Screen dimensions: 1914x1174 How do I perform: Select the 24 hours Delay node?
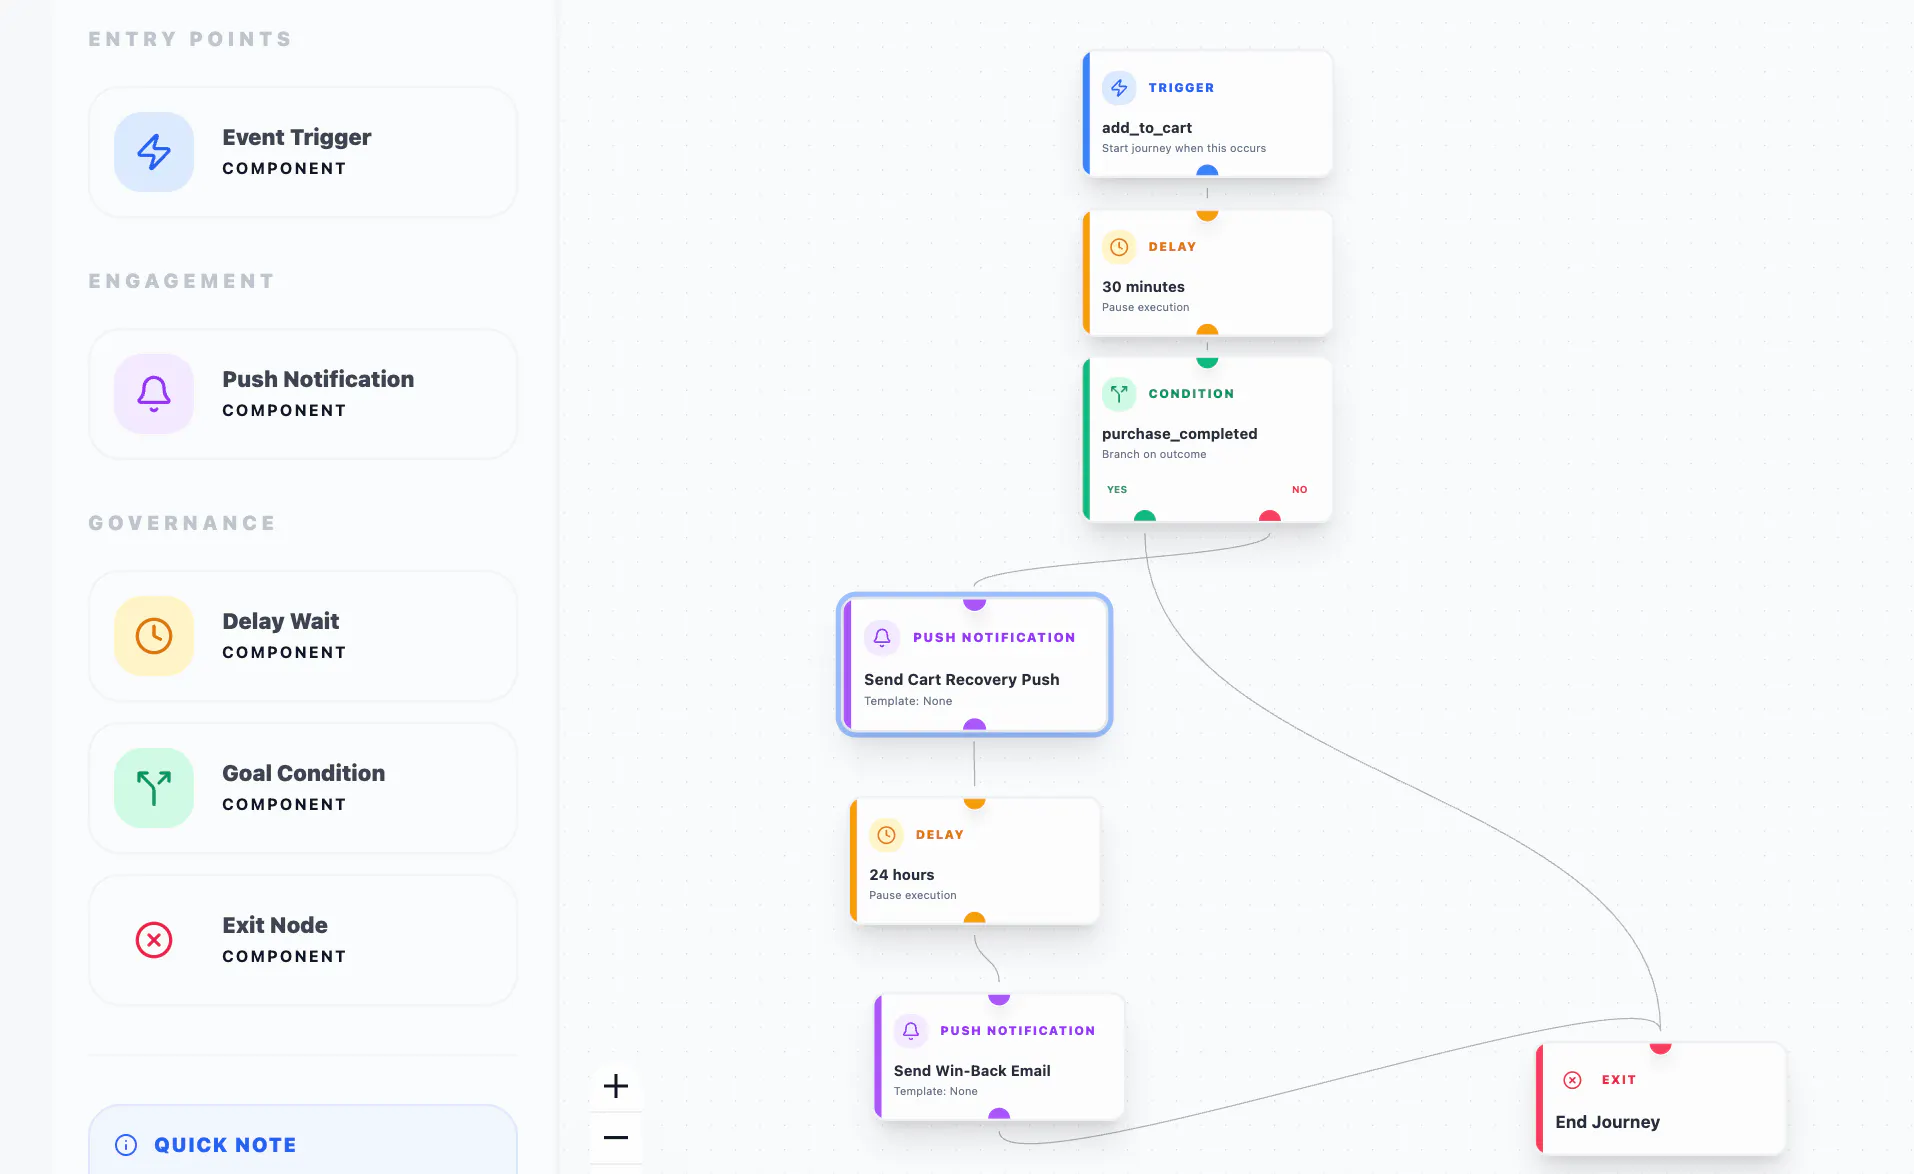975,861
